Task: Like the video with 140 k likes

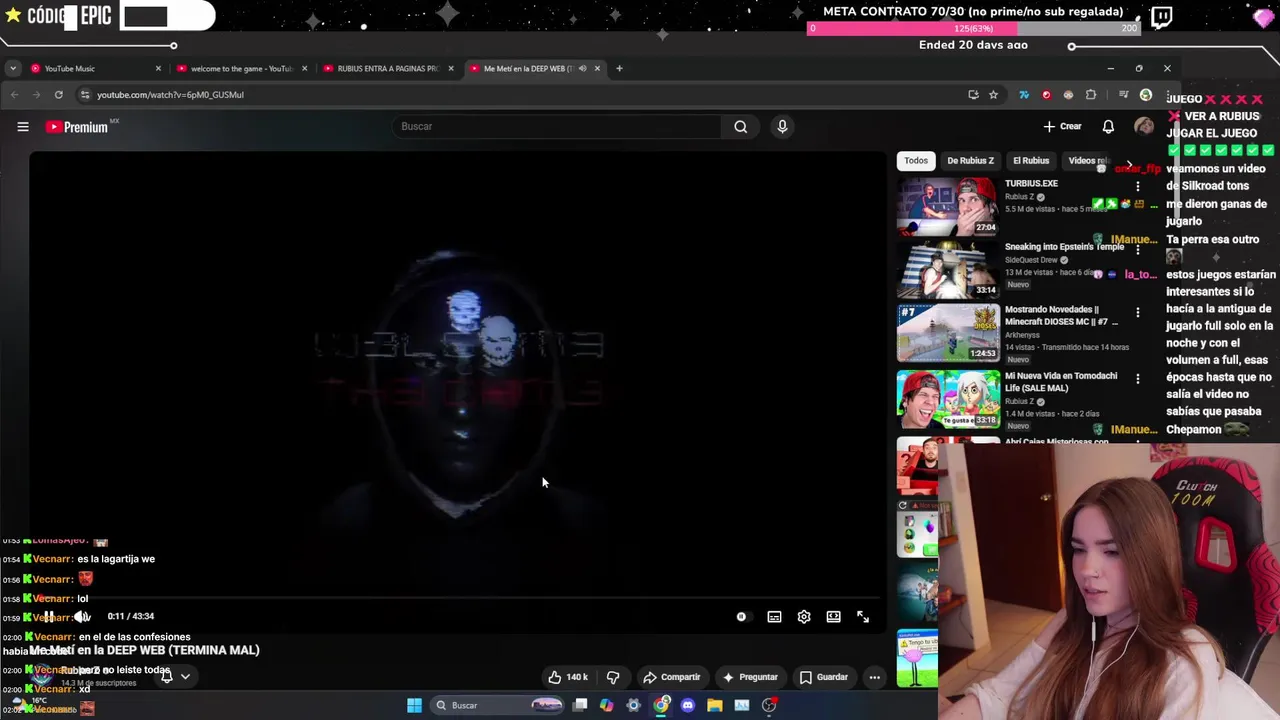Action: pos(568,677)
